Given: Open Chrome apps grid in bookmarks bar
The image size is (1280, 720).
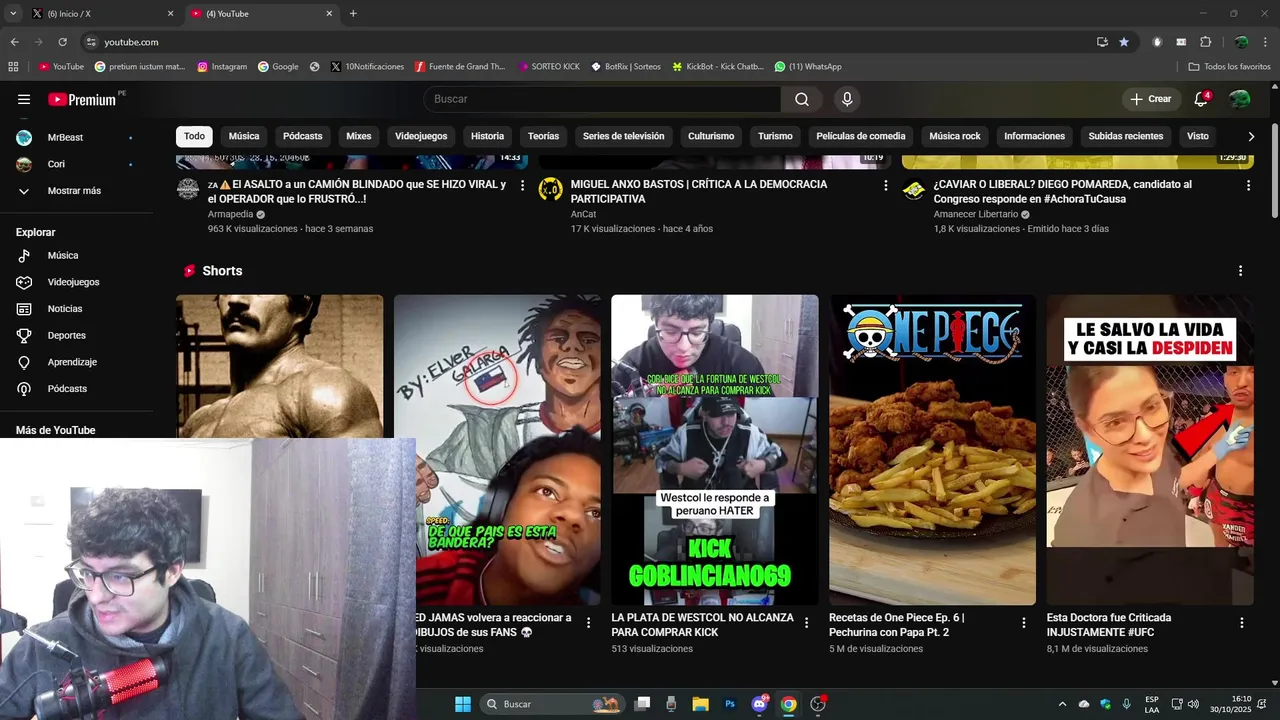Looking at the screenshot, I should (13, 67).
